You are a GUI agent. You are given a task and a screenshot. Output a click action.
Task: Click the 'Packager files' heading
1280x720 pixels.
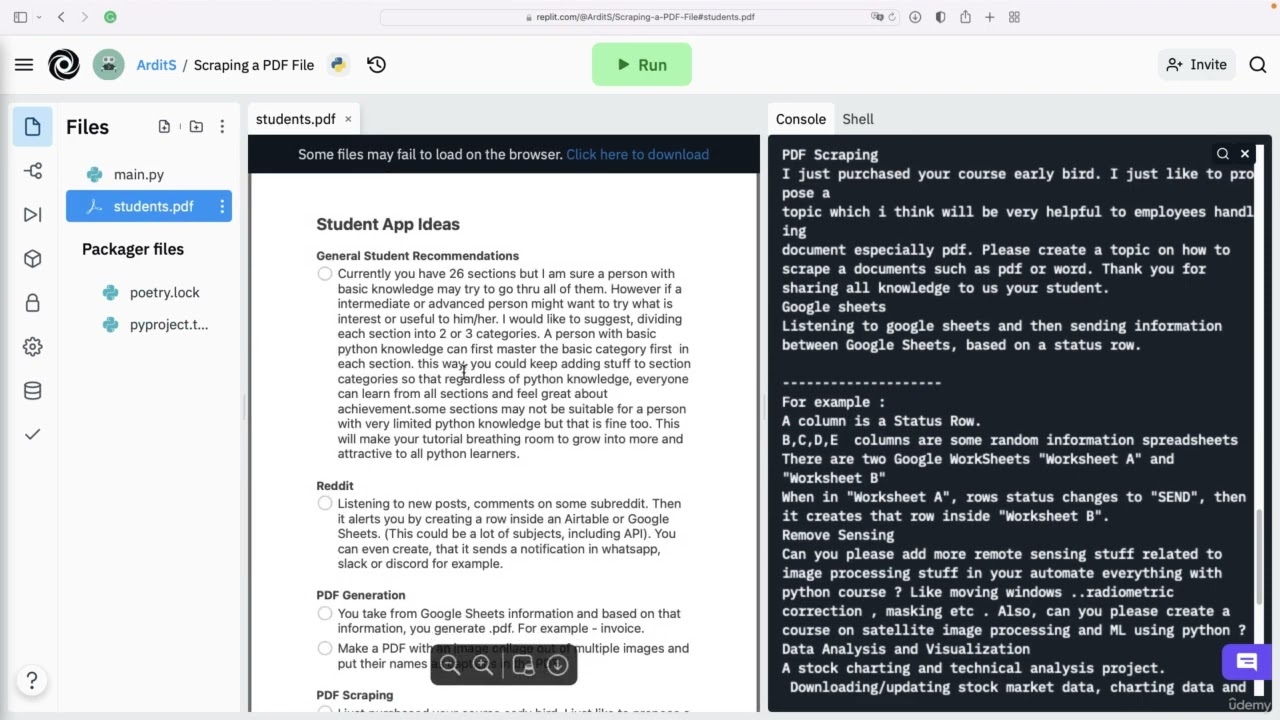tap(133, 249)
